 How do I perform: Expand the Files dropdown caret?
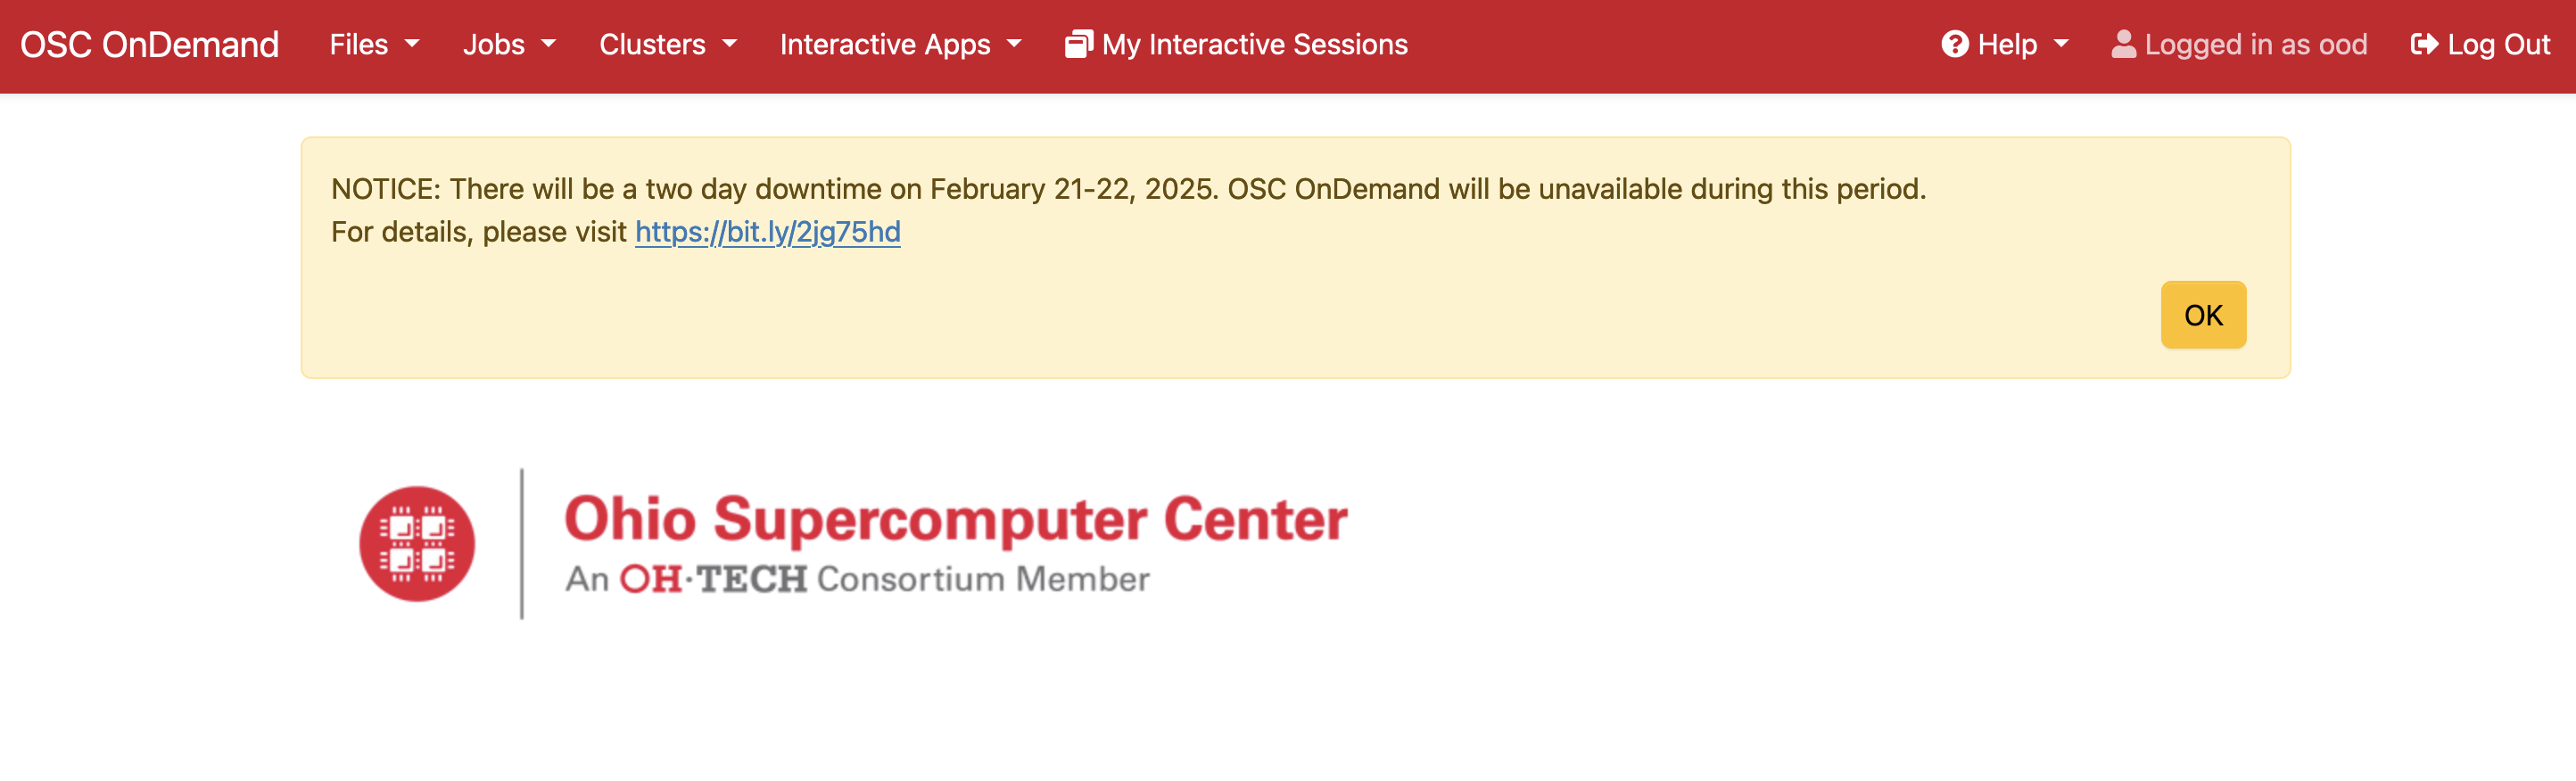pos(412,45)
